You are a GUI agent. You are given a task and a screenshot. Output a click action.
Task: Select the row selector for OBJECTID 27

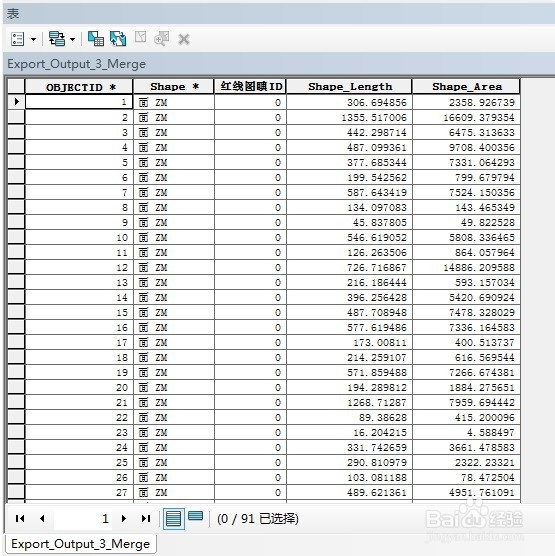pyautogui.click(x=16, y=492)
